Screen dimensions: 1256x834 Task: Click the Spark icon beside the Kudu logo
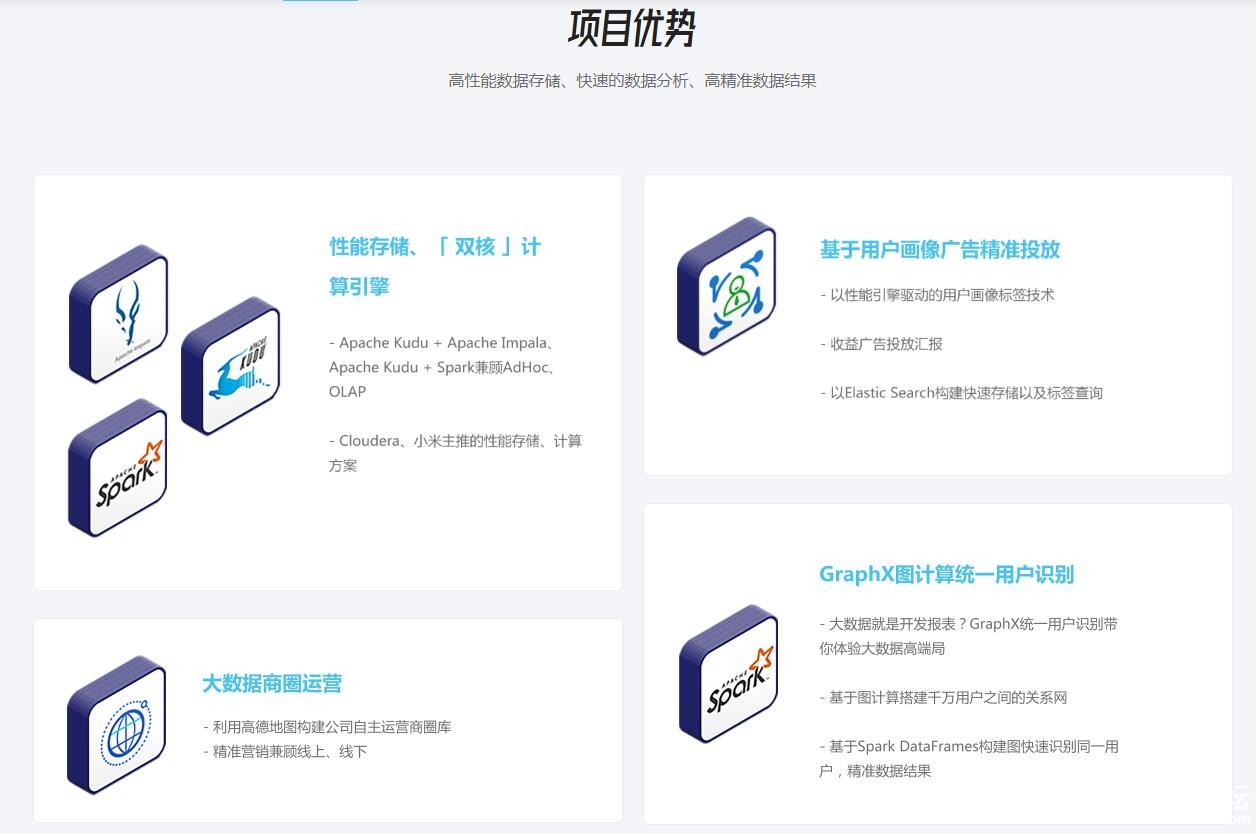(117, 467)
